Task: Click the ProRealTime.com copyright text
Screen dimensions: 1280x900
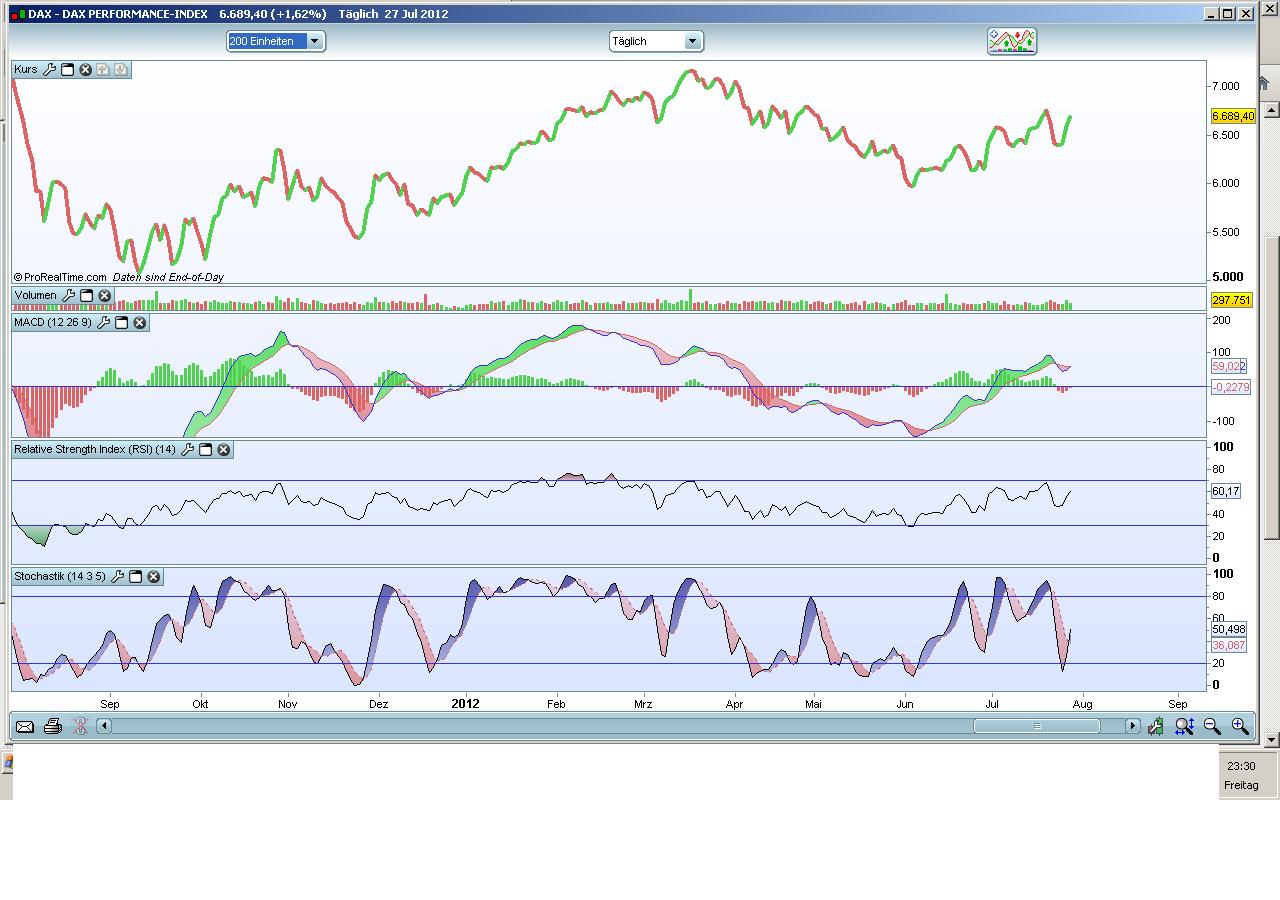Action: (60, 277)
